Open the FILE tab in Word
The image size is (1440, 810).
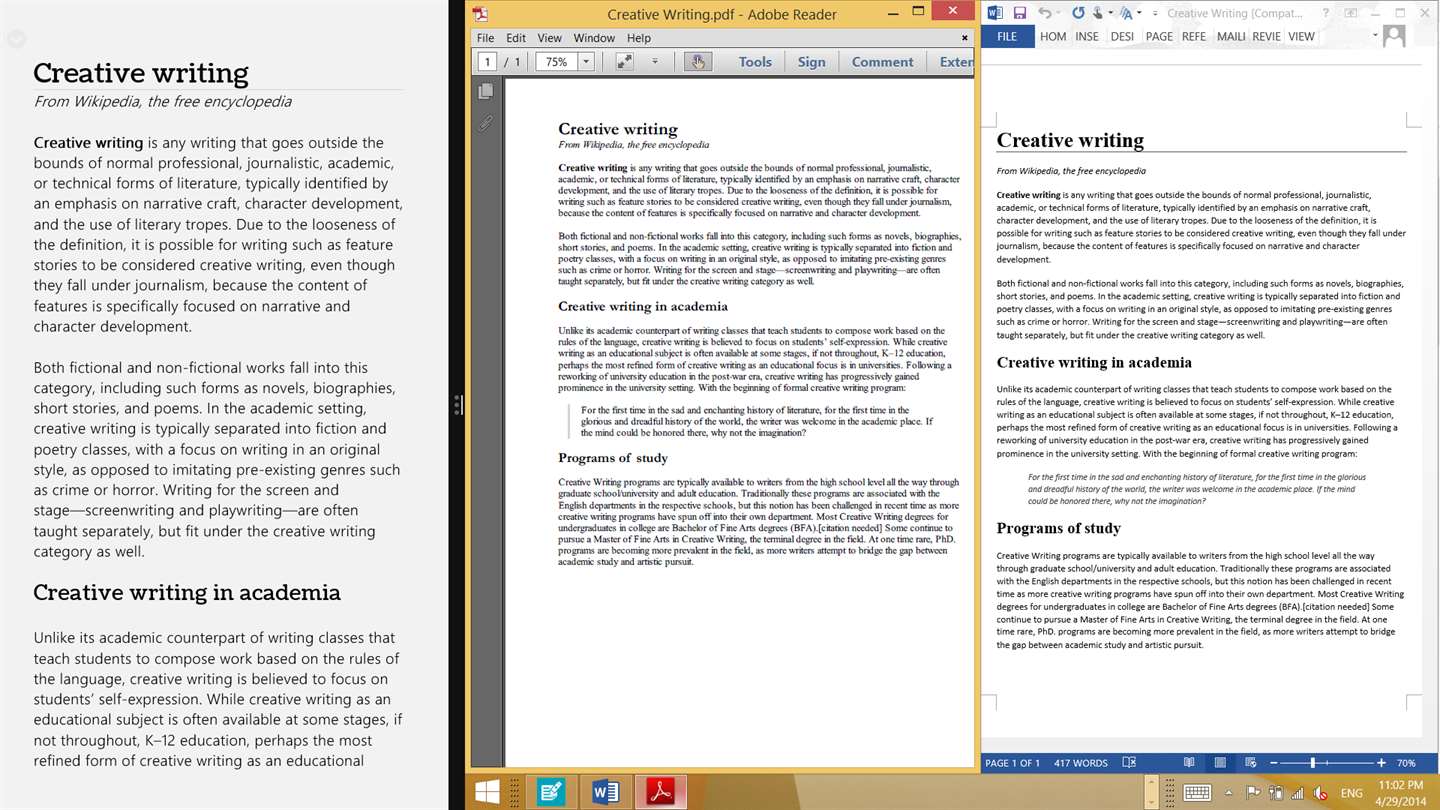(x=1007, y=36)
